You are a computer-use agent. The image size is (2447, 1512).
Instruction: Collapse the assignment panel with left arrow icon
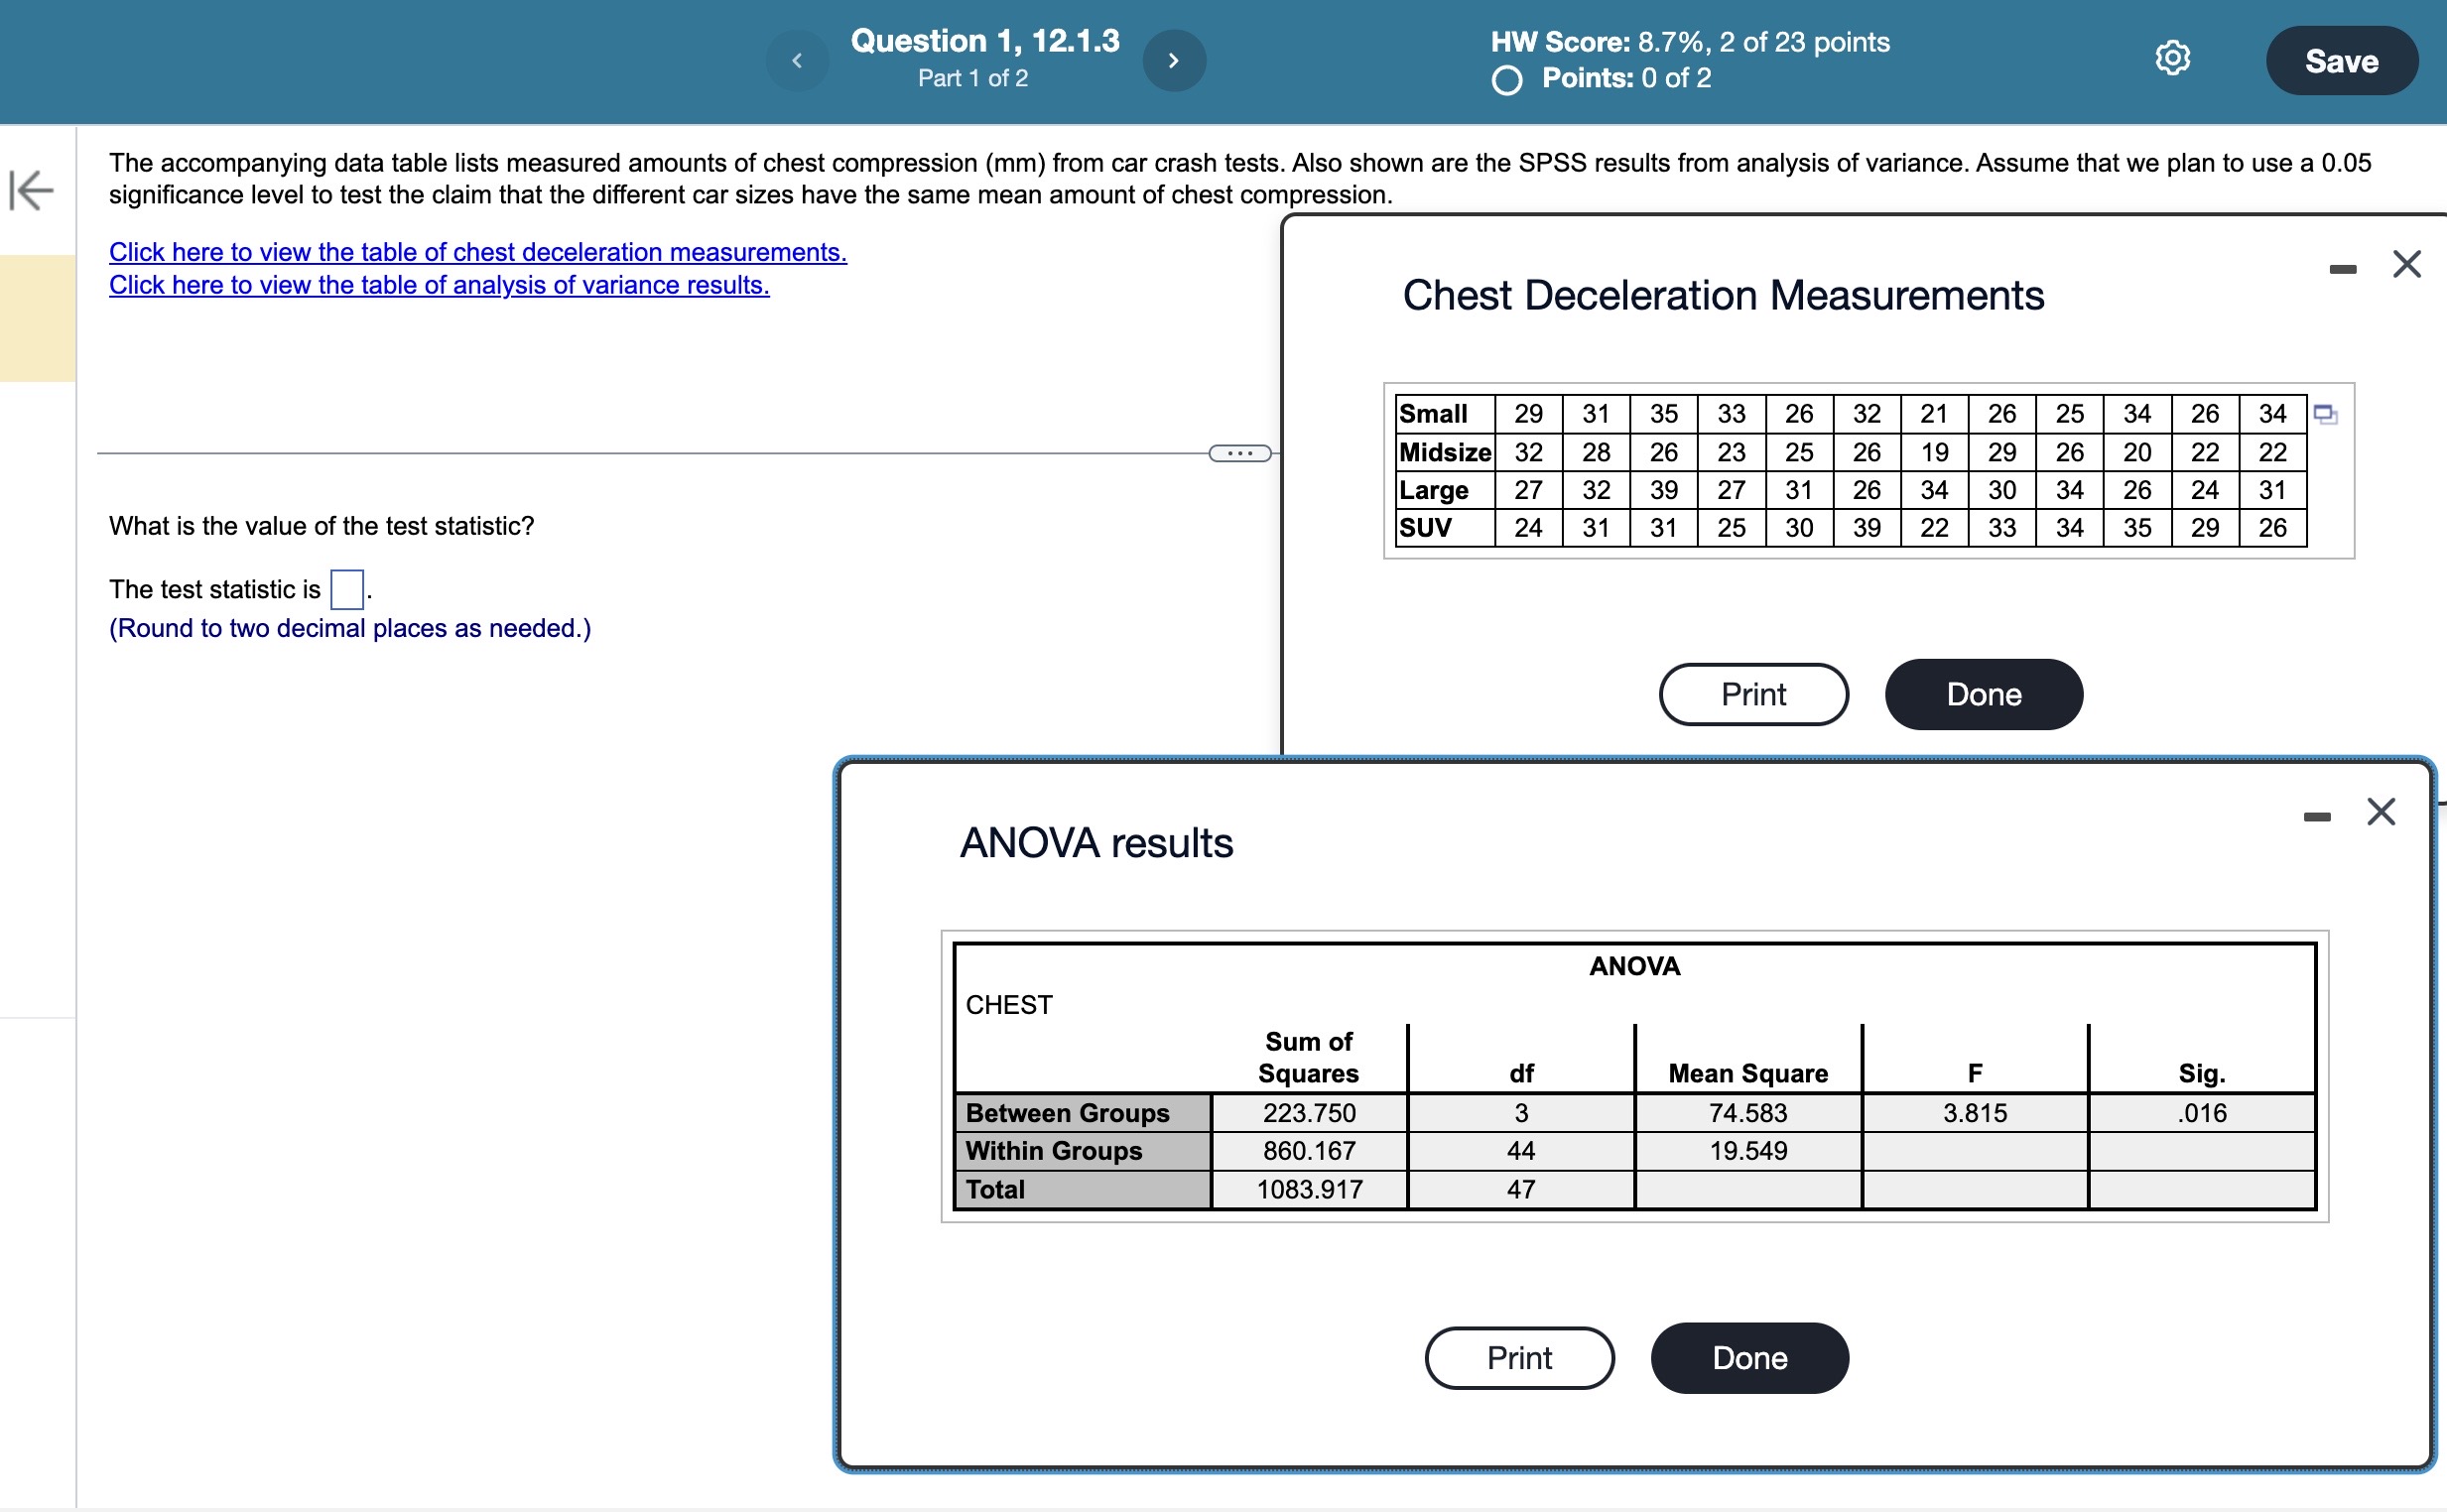pos(33,190)
